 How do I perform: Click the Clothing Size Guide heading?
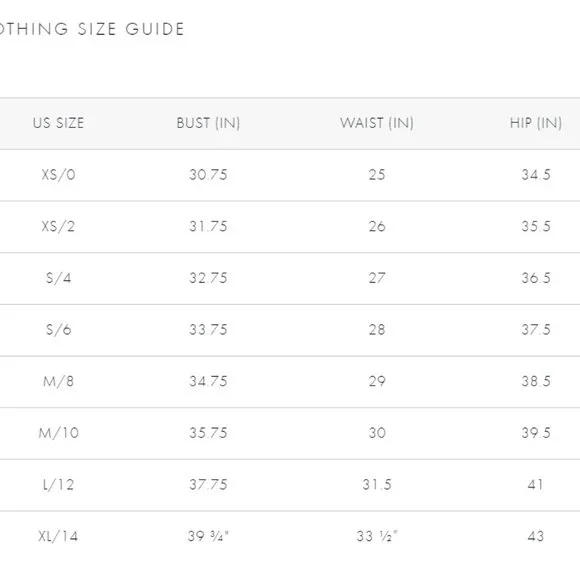pos(91,29)
